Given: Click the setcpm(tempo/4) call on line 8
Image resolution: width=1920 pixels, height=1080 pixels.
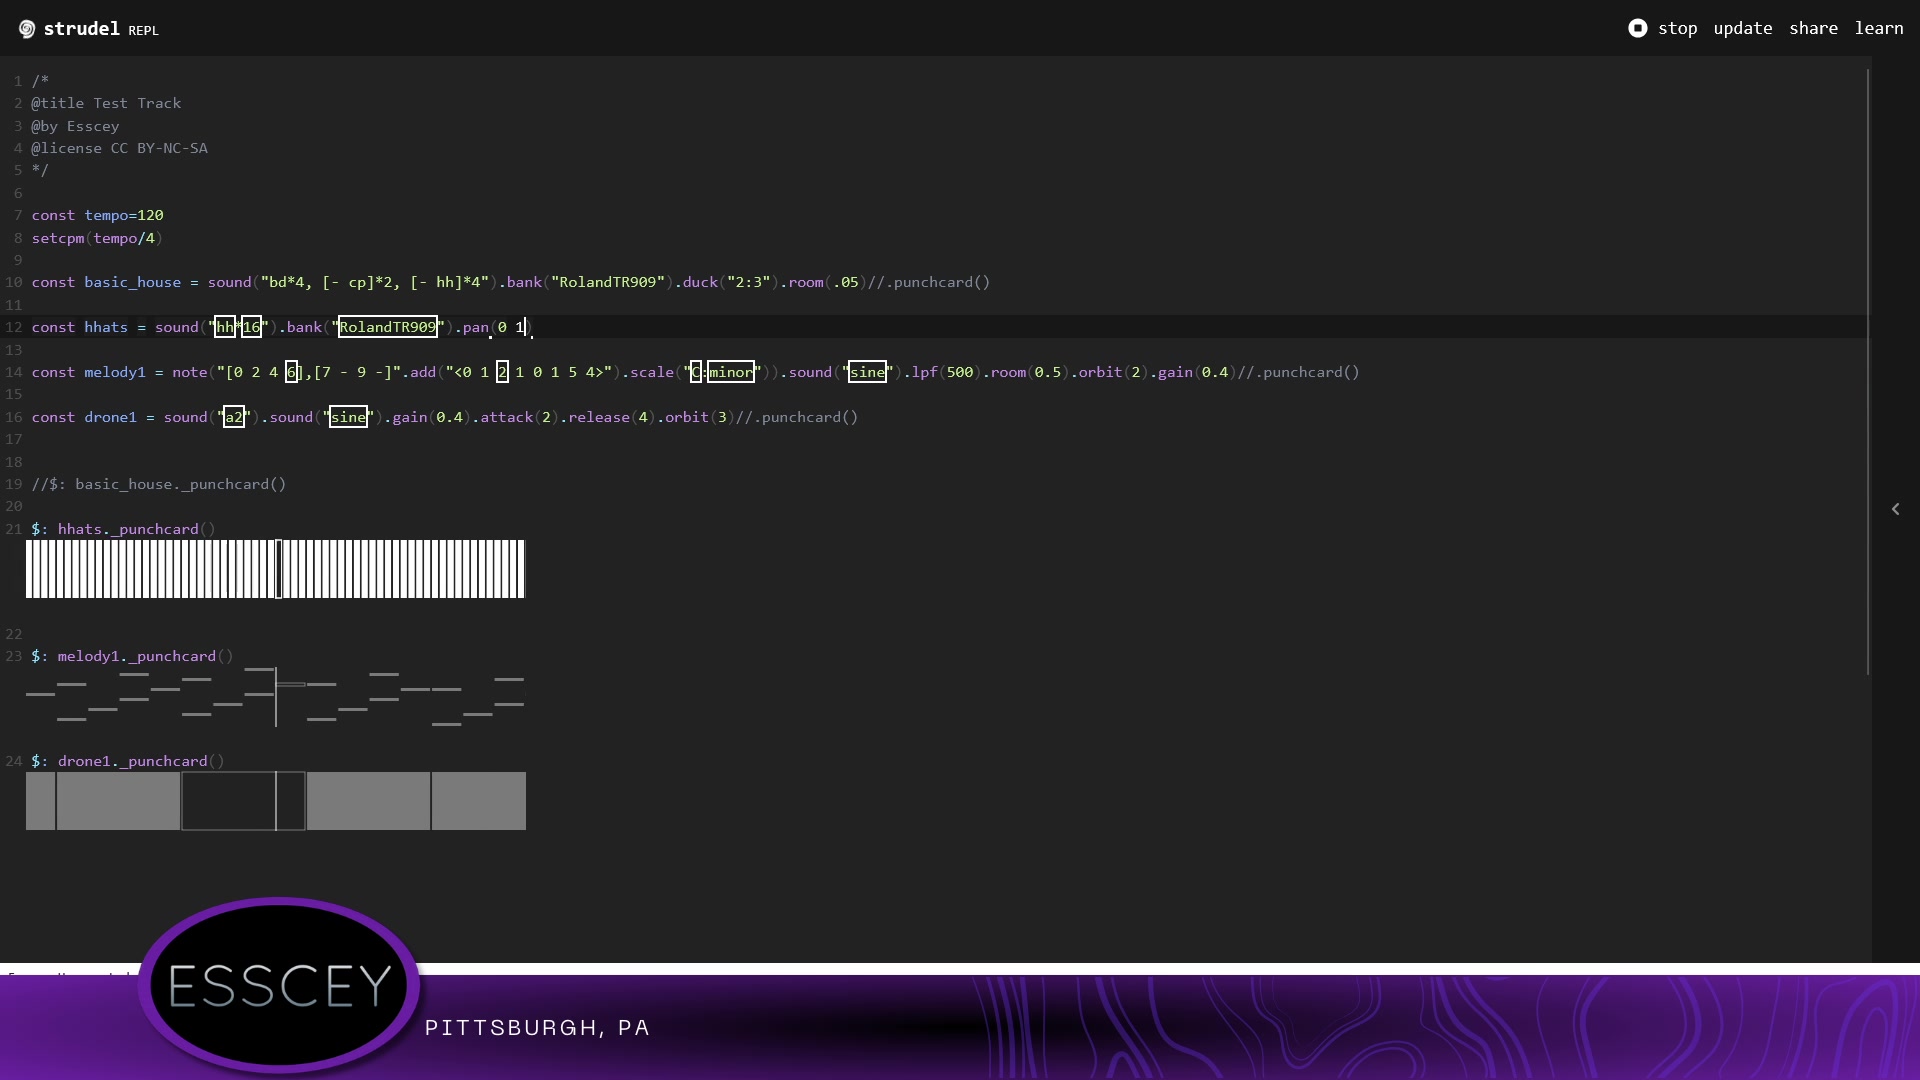Looking at the screenshot, I should pos(96,238).
